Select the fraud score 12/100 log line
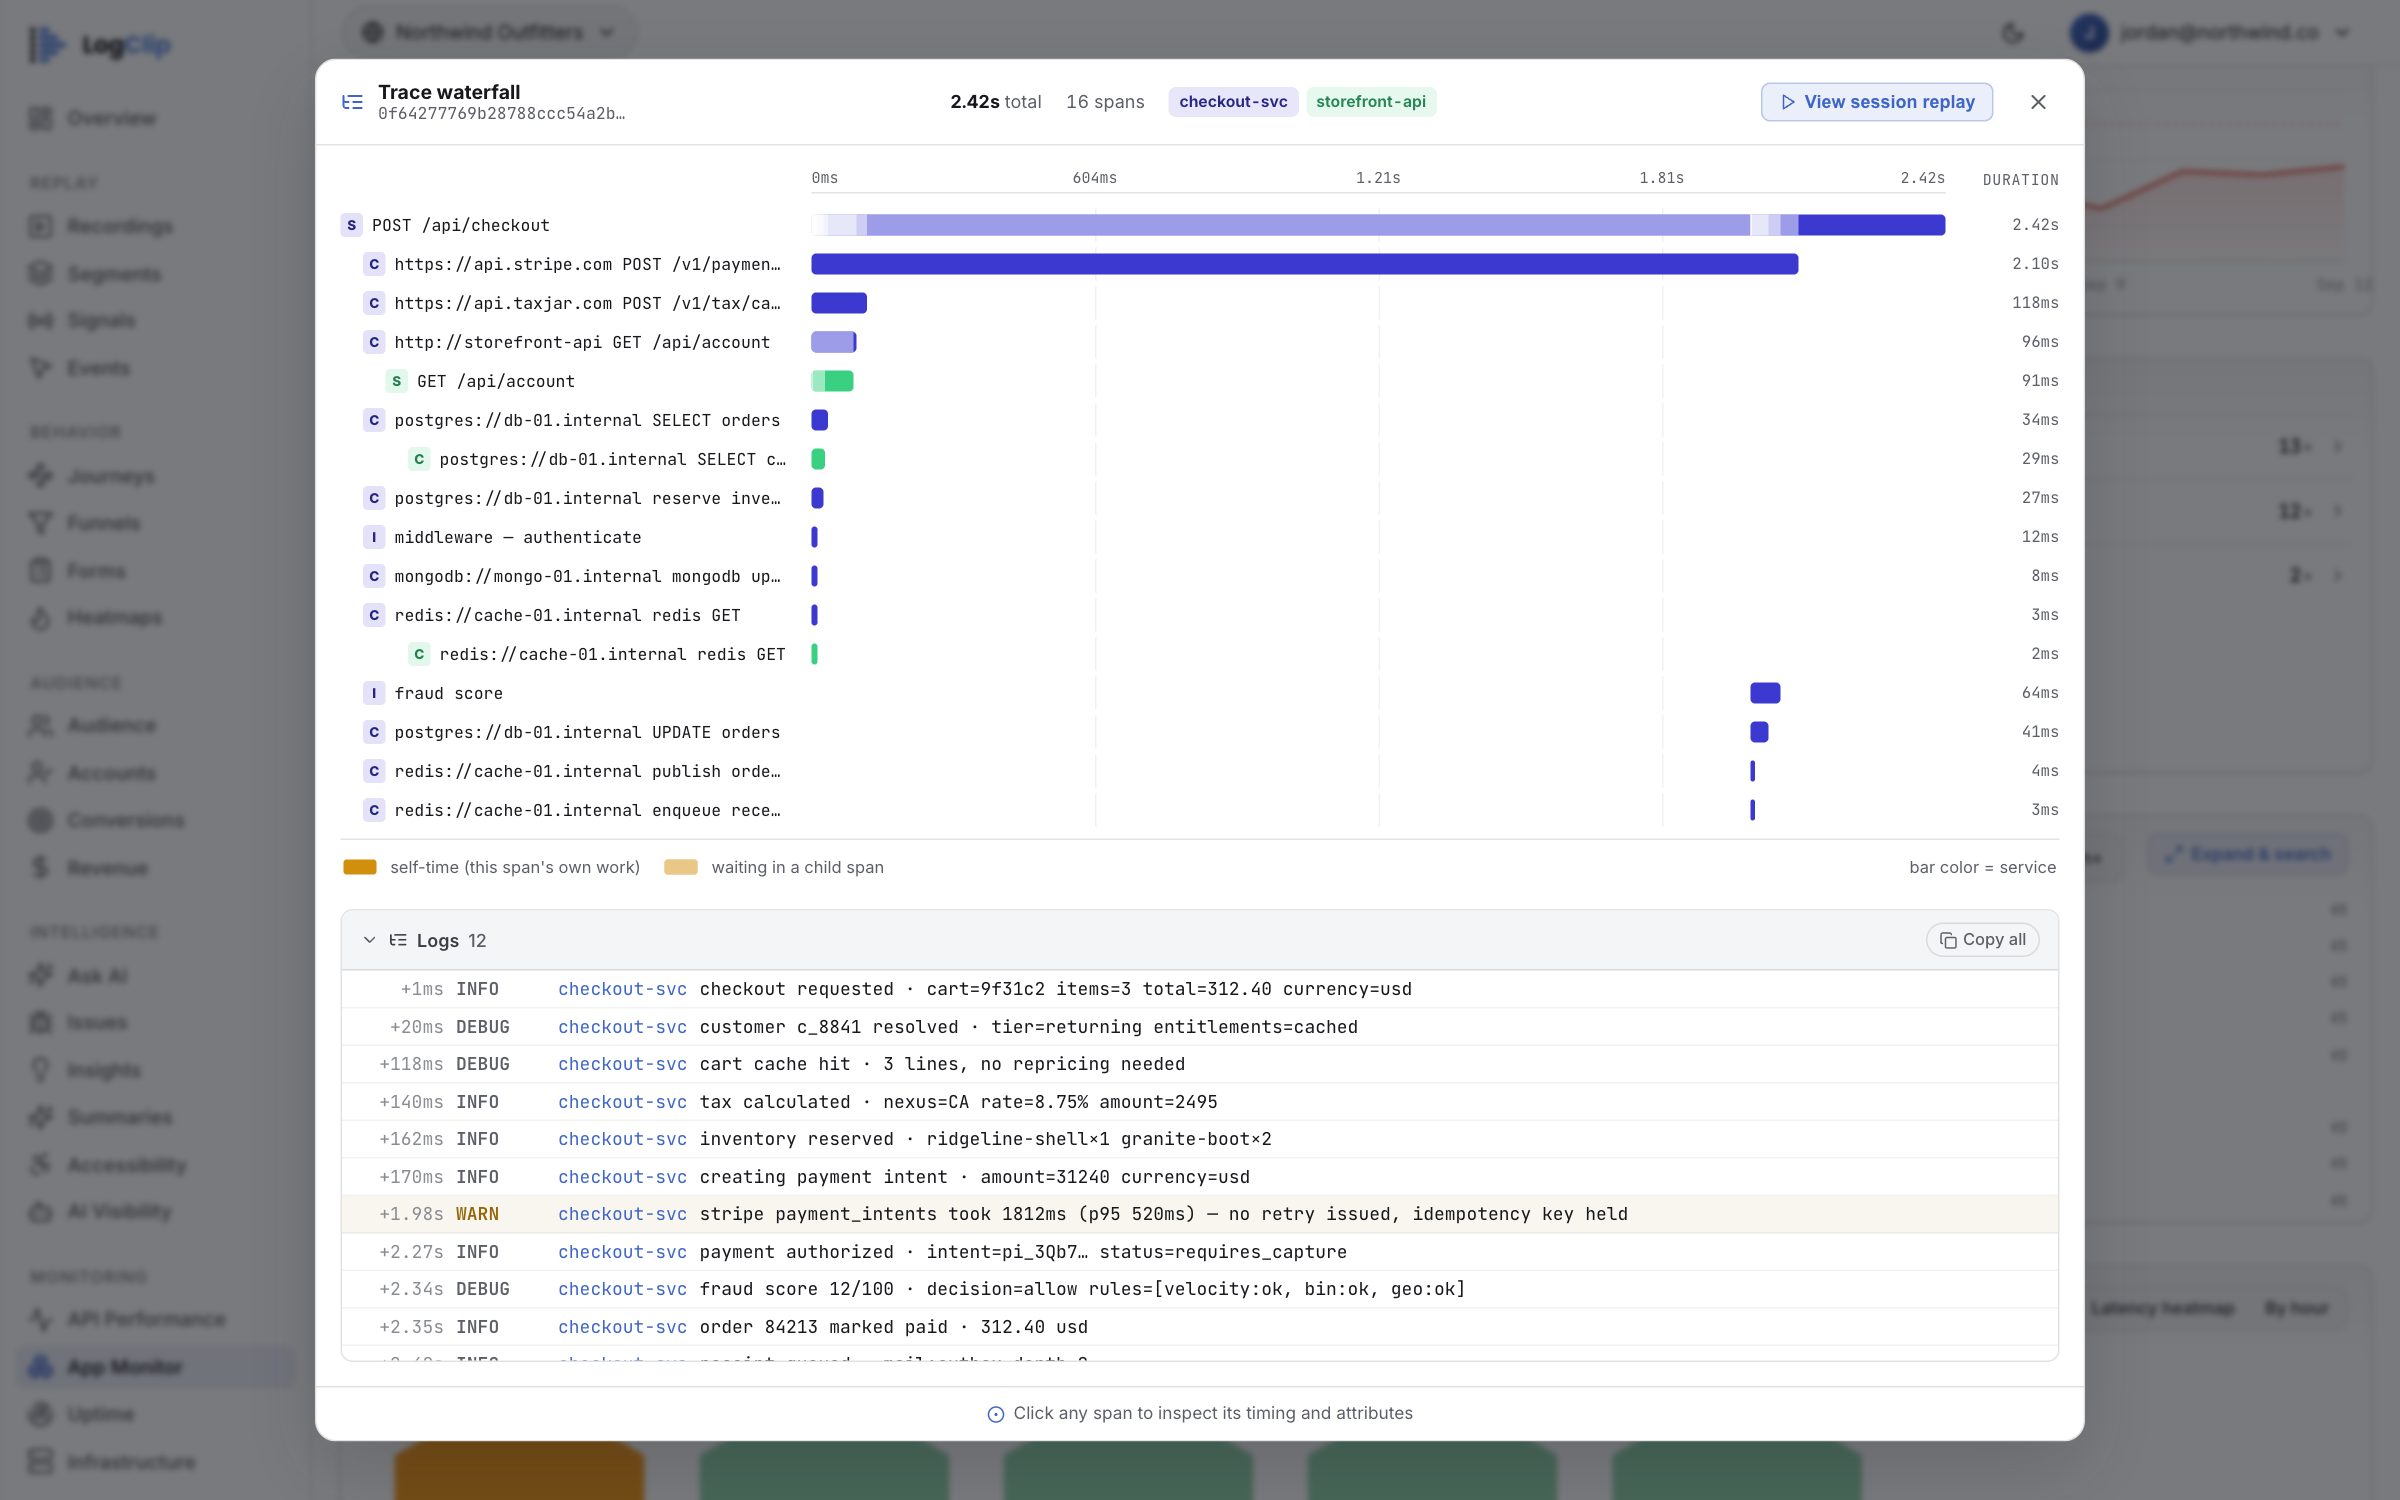Image resolution: width=2400 pixels, height=1500 pixels. click(1200, 1289)
